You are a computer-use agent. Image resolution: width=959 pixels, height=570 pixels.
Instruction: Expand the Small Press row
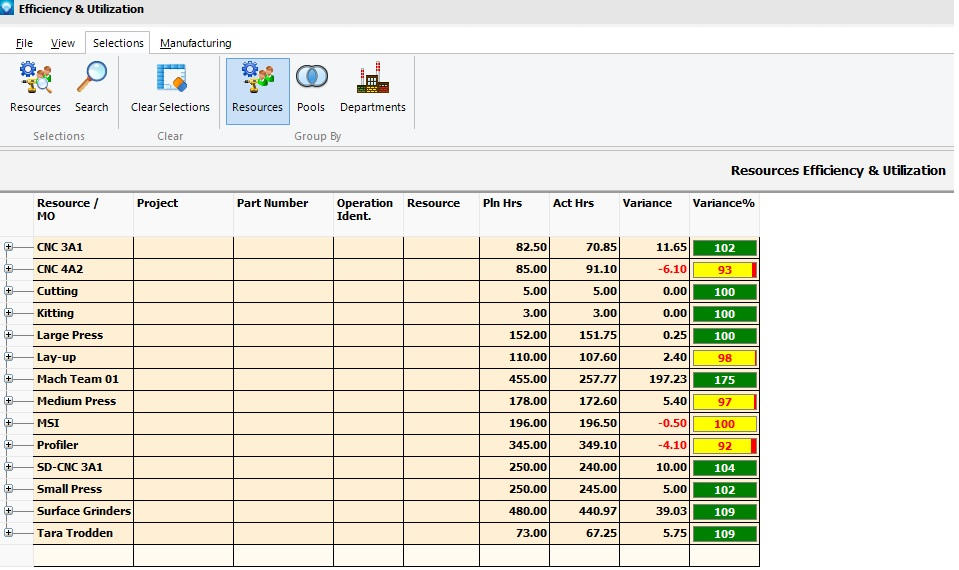[8, 489]
